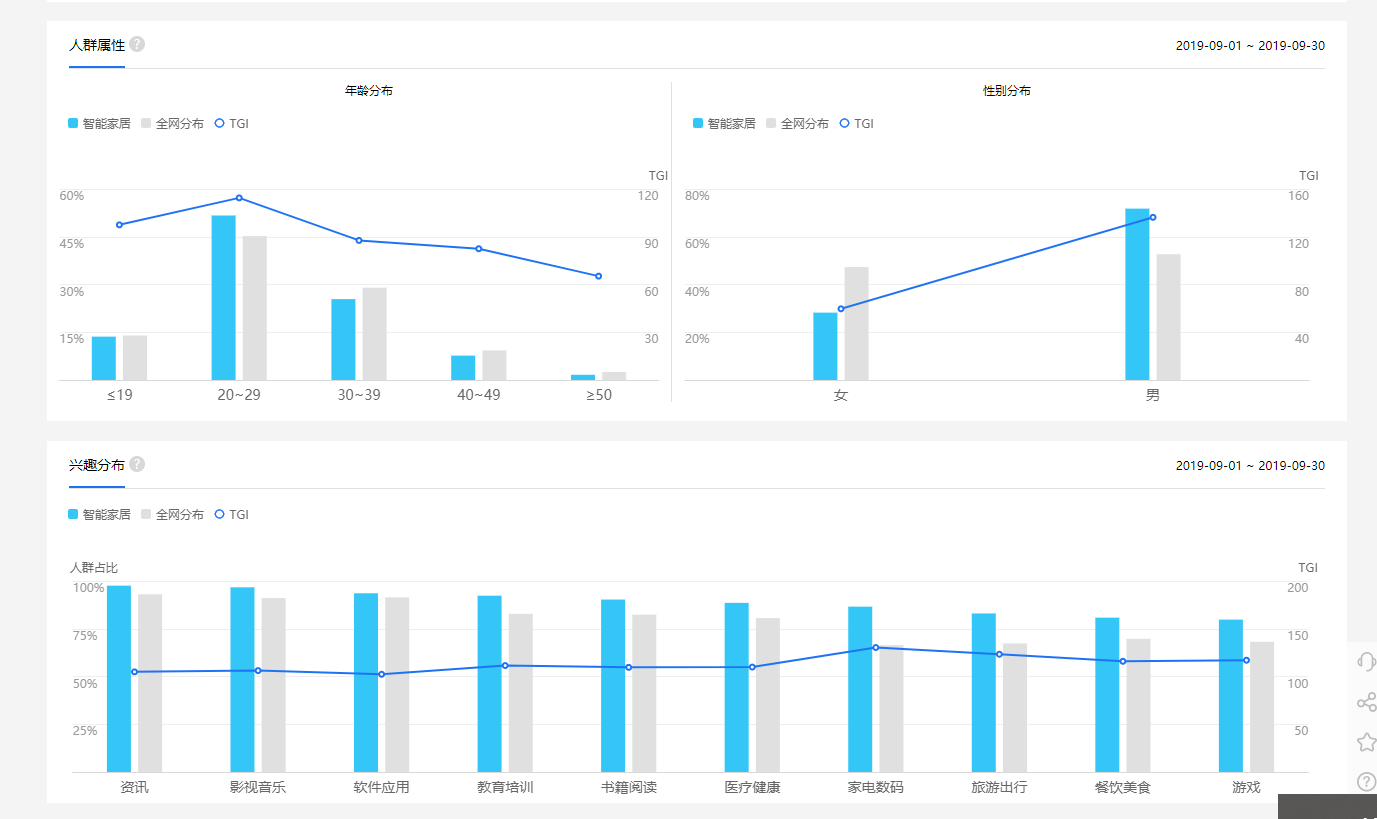
Task: Click the 影视音乐 axis label
Action: point(258,788)
